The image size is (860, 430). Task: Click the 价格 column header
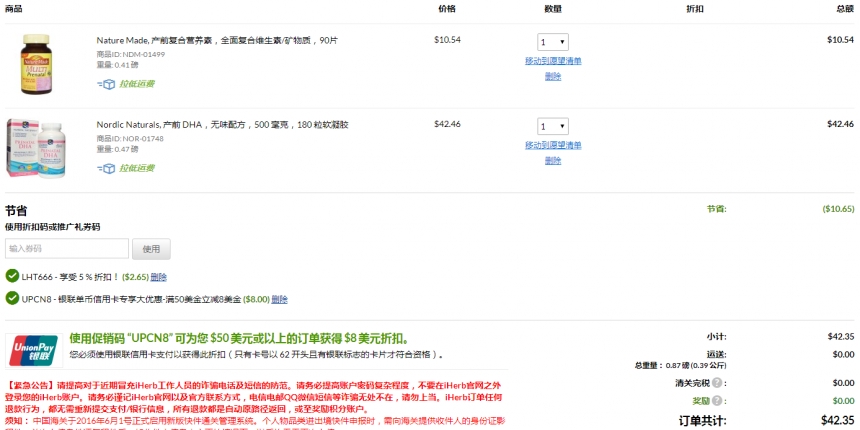coord(447,9)
